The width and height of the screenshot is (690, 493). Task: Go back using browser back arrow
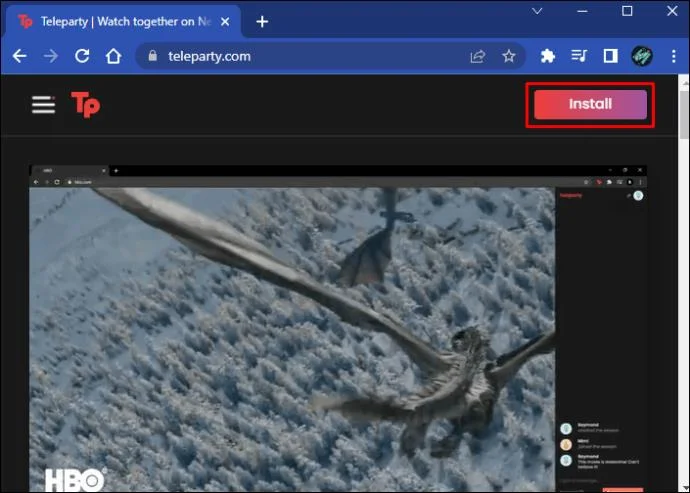coord(19,56)
